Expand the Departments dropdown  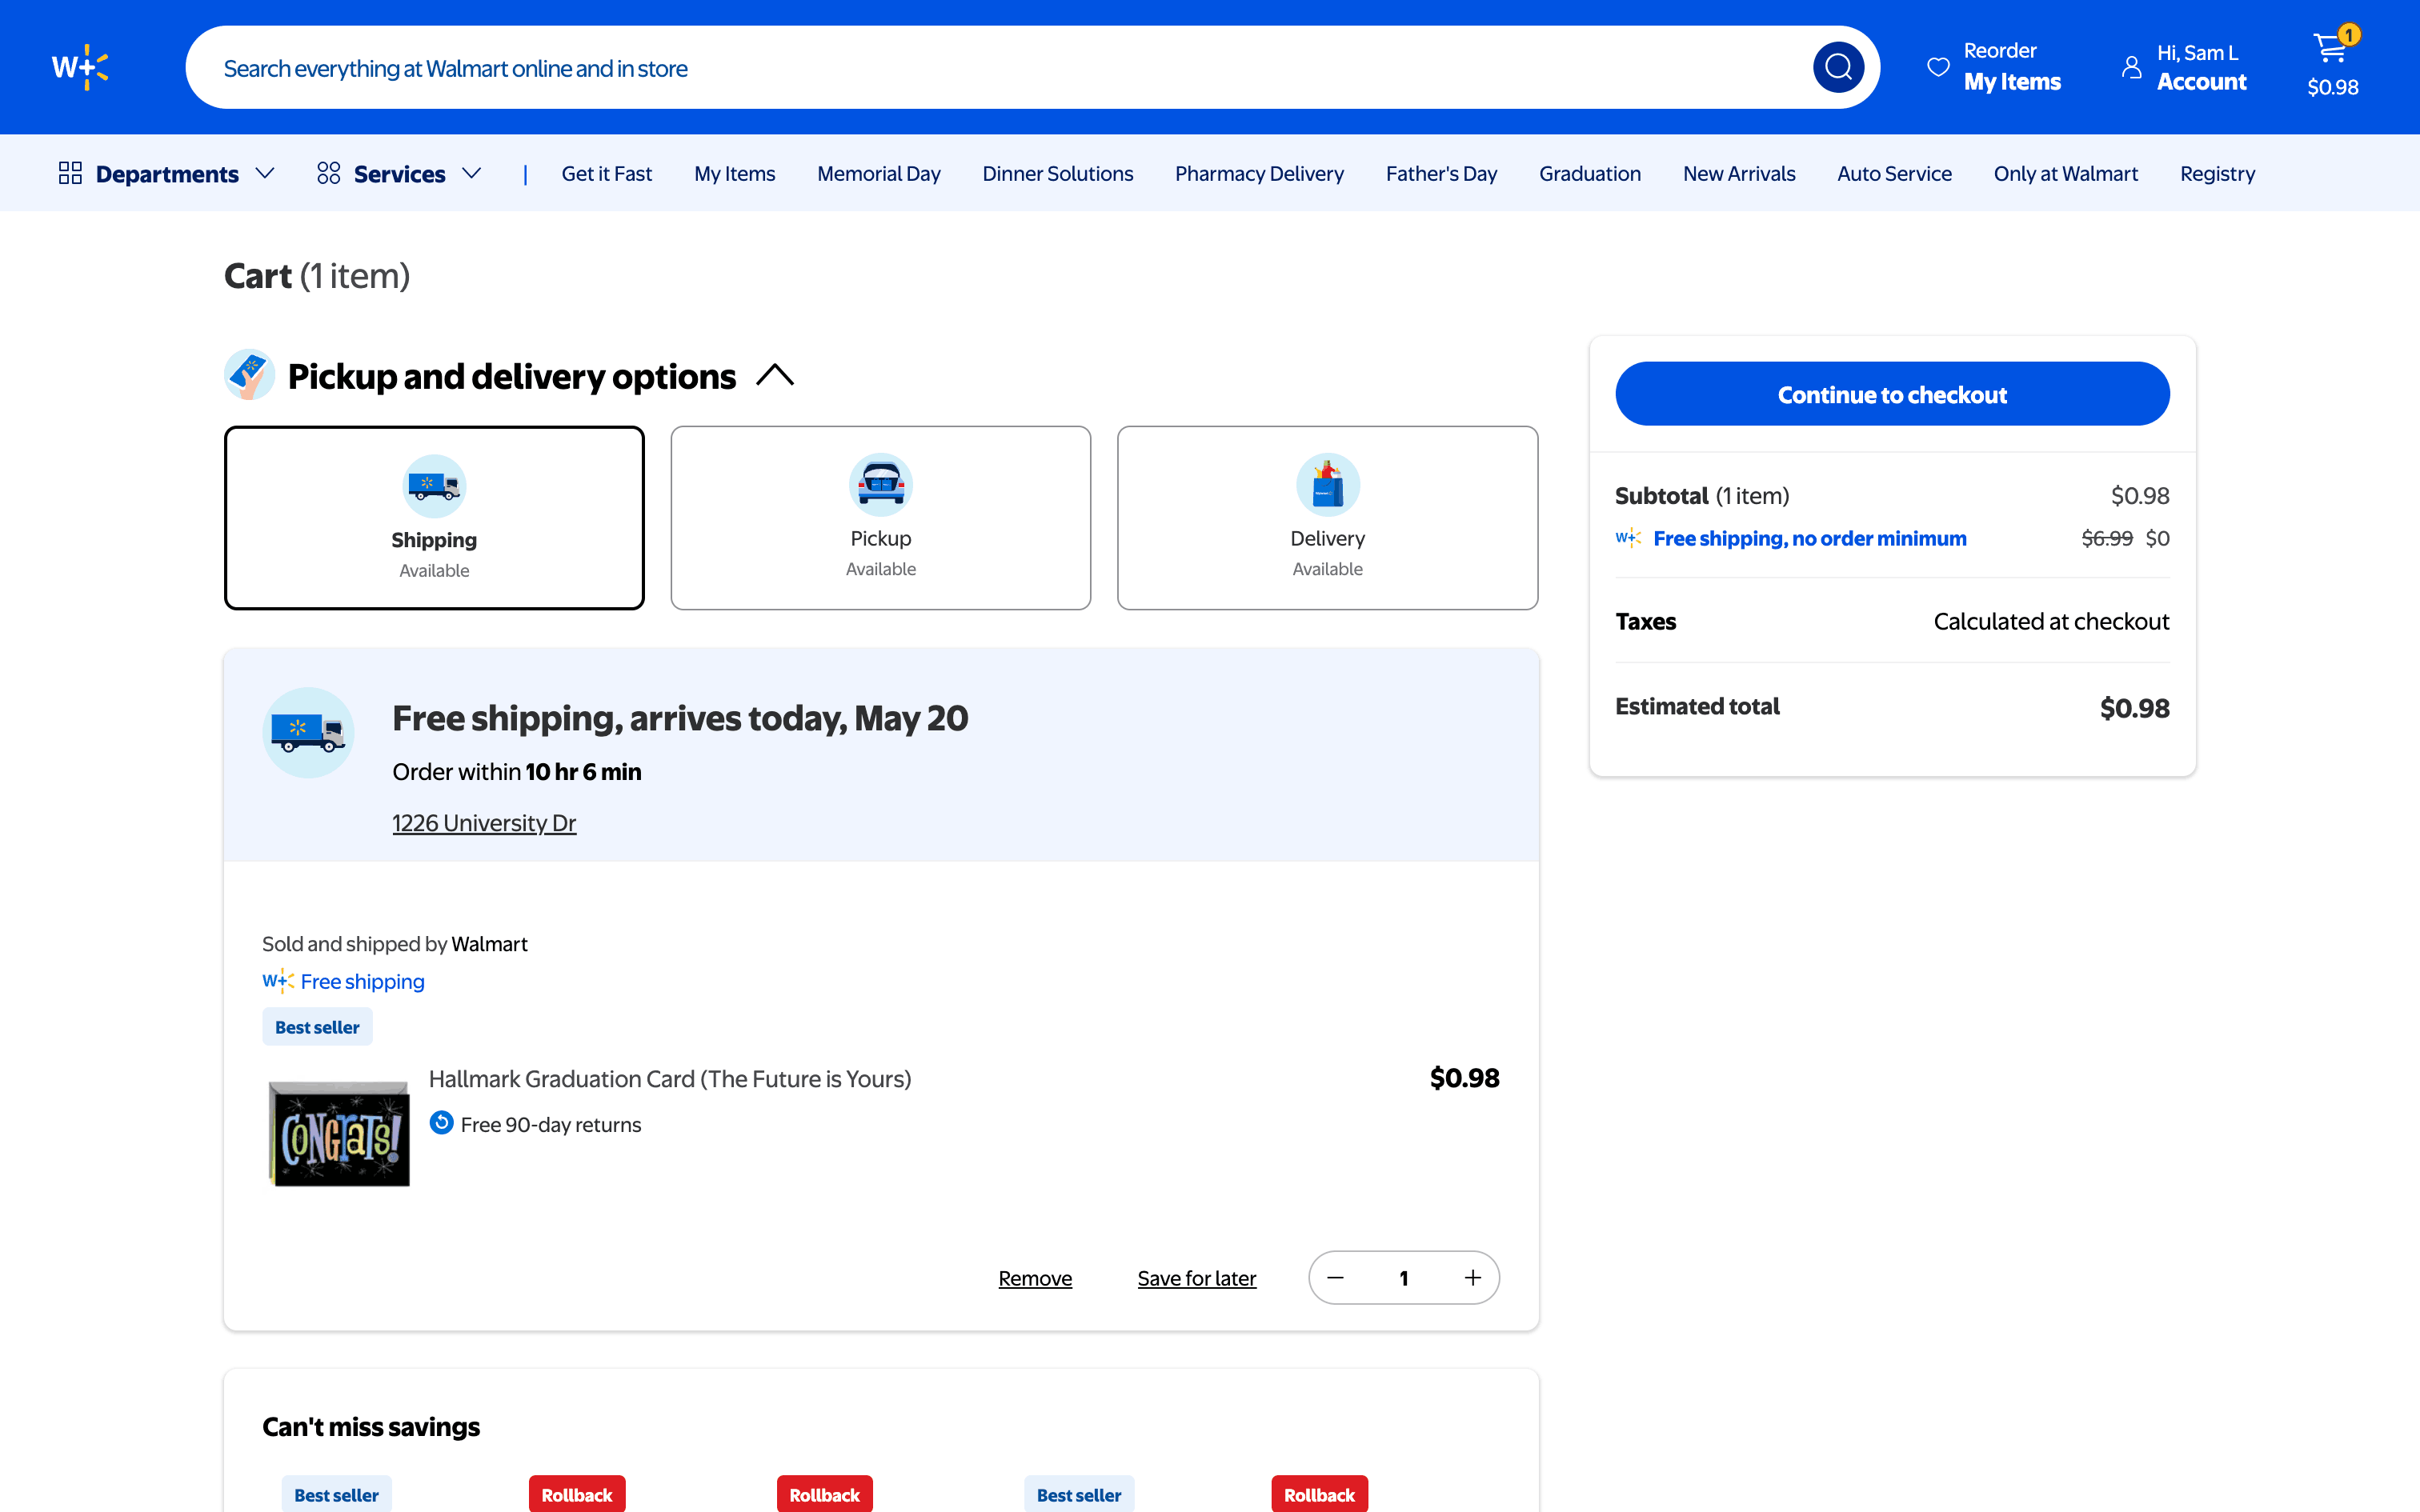[166, 174]
